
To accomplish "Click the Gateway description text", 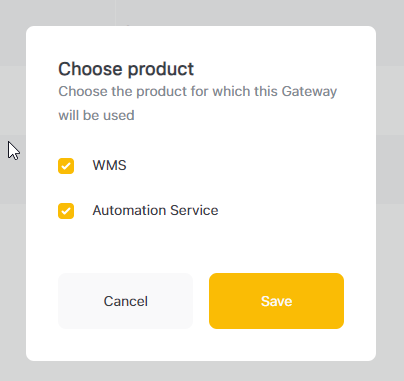I will 198,103.
